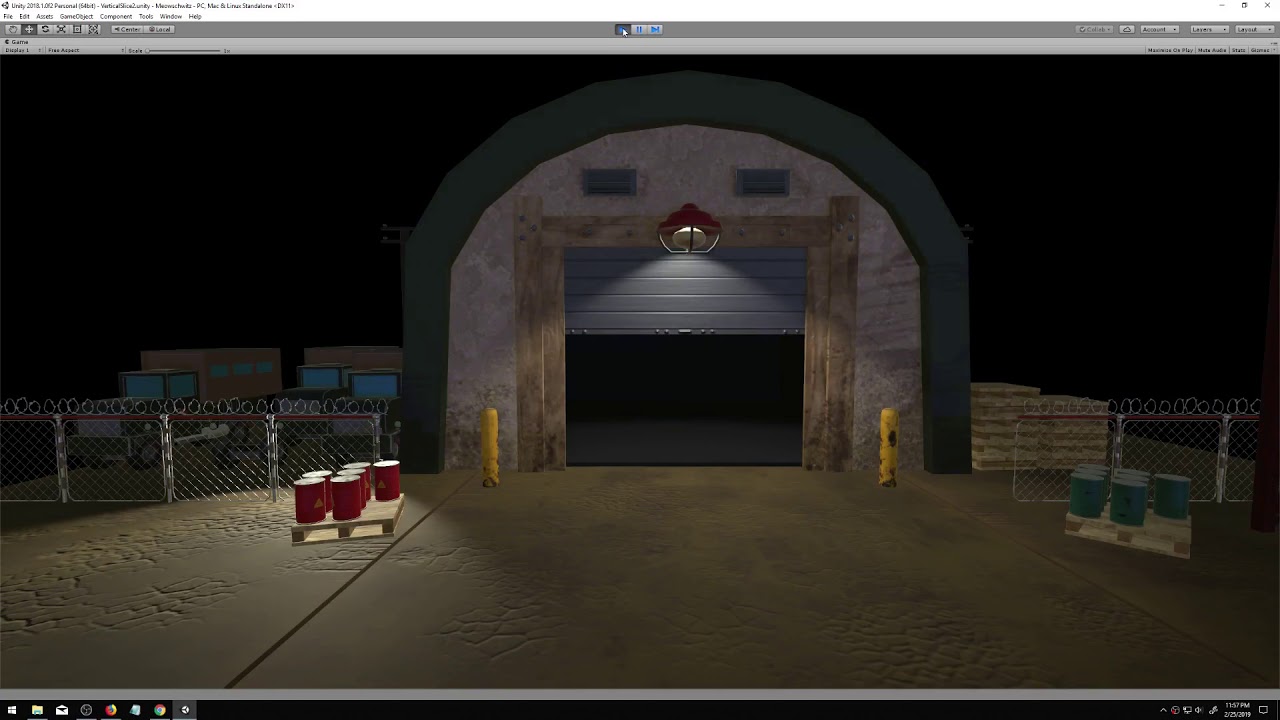Open the Collab dropdown
The image size is (1280, 720).
[x=1095, y=29]
